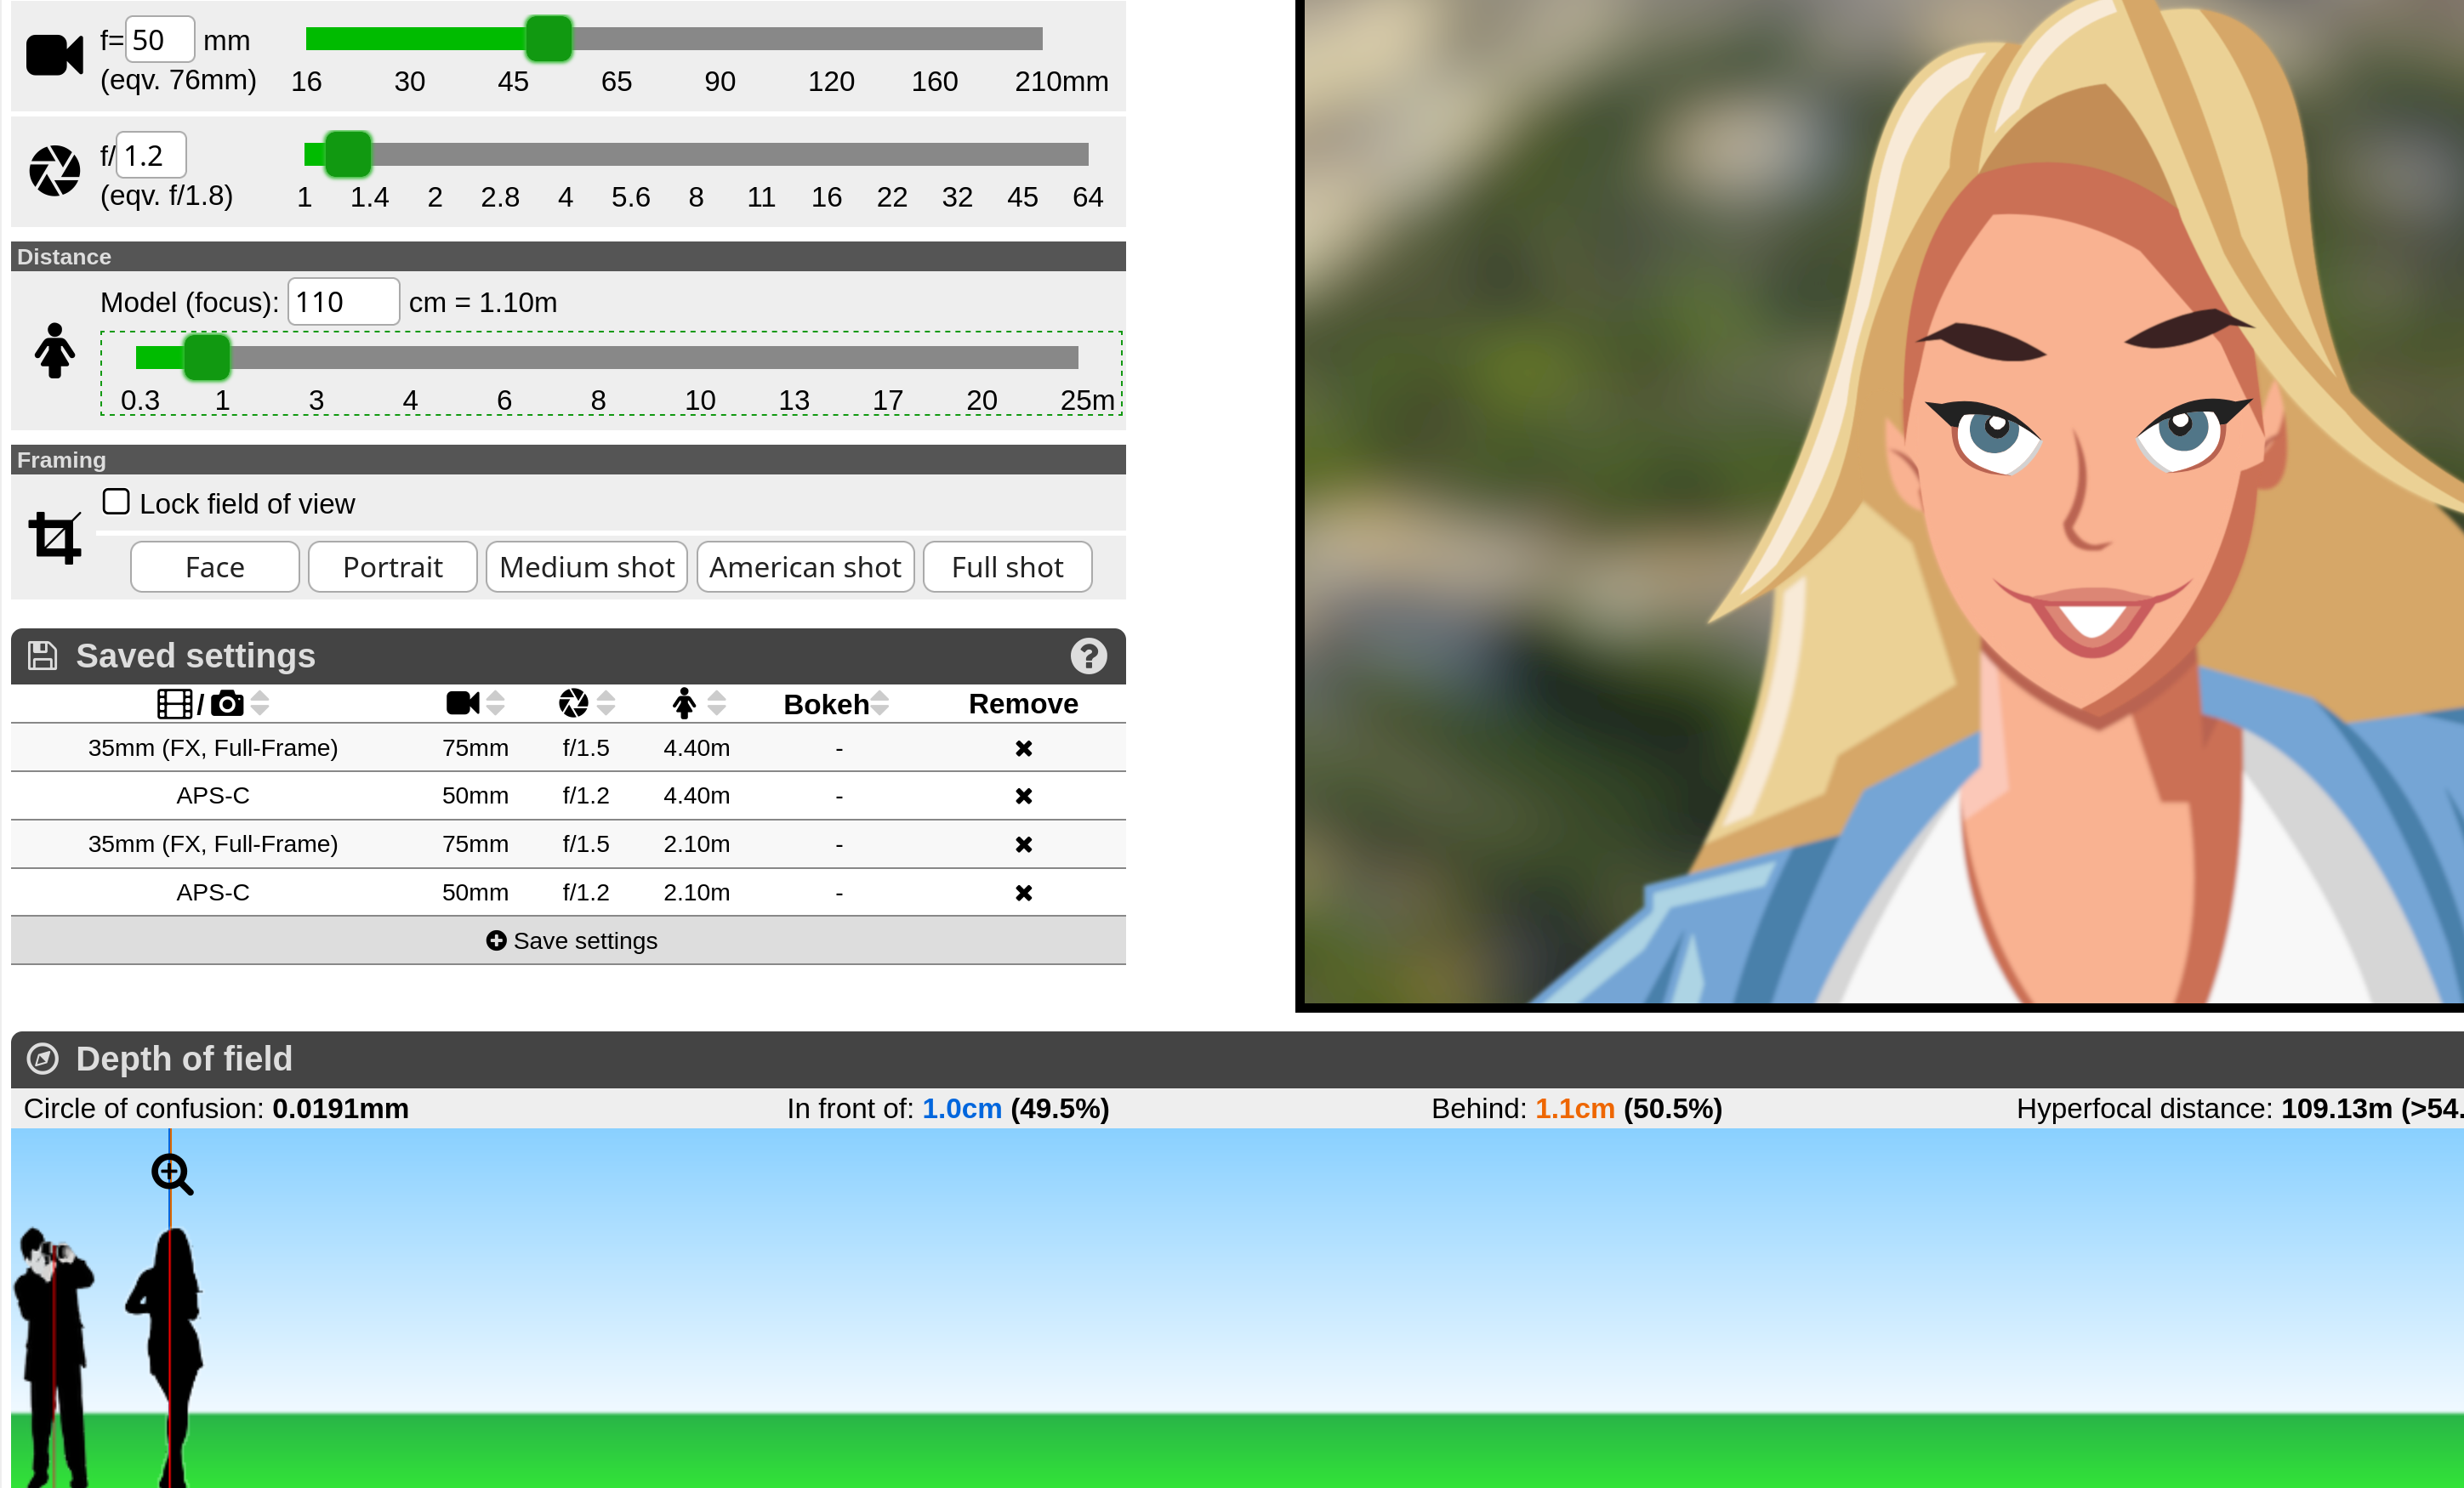Remove the 35mm Full-Frame 4.40m saved setting

(1023, 748)
